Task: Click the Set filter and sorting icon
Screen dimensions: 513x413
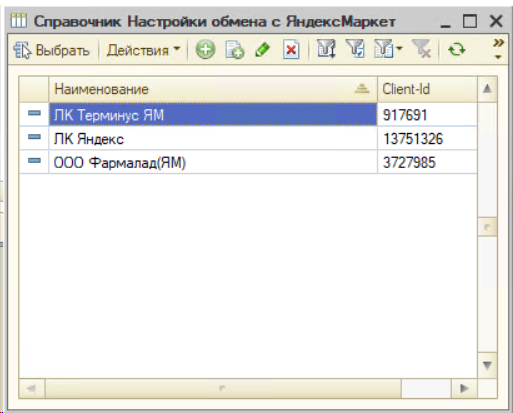Action: (x=326, y=49)
